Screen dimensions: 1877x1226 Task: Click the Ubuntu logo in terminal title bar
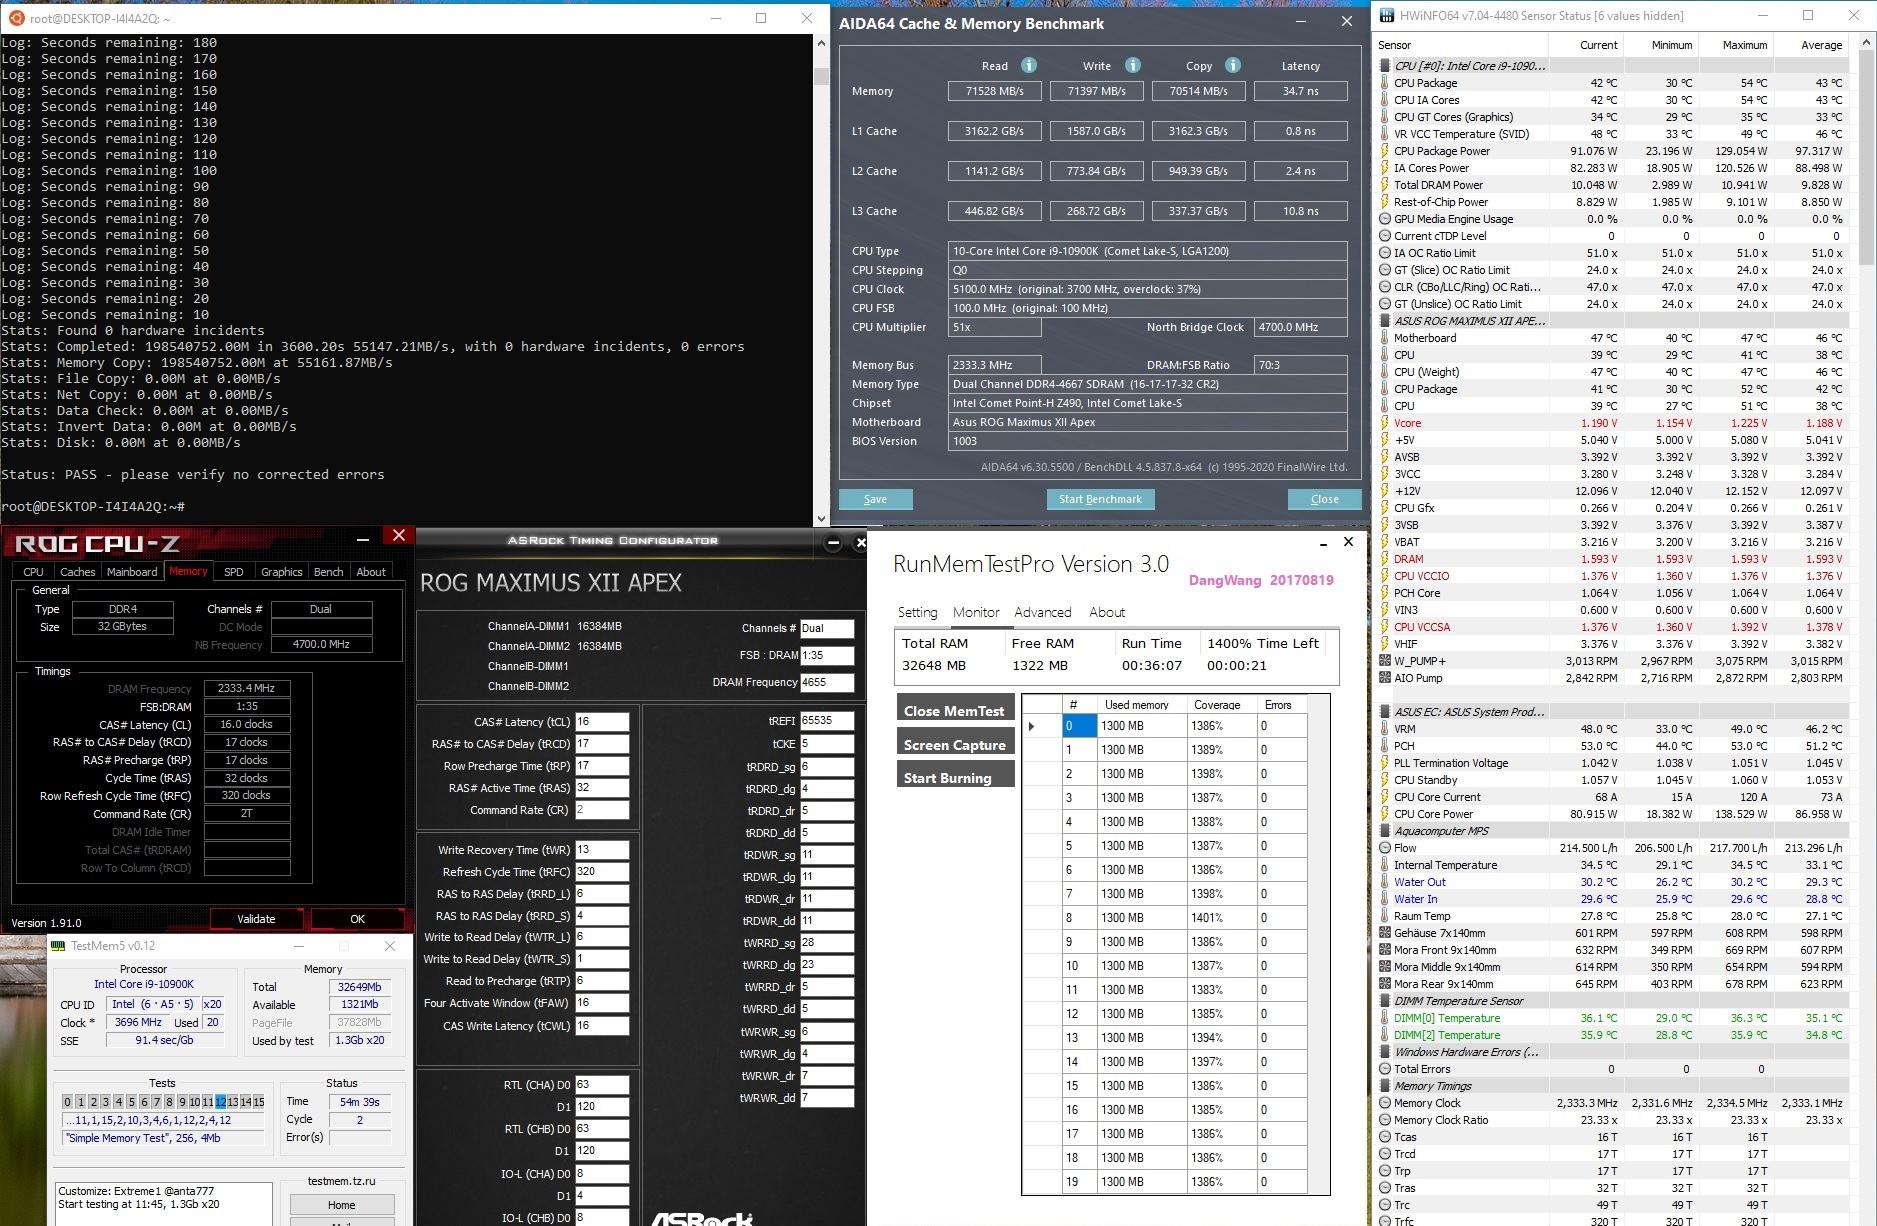click(15, 18)
